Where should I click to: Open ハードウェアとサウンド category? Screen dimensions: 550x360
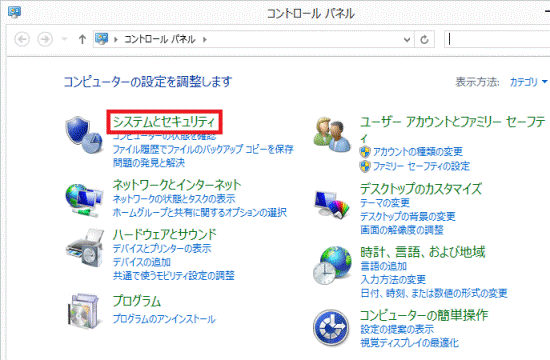coord(165,234)
